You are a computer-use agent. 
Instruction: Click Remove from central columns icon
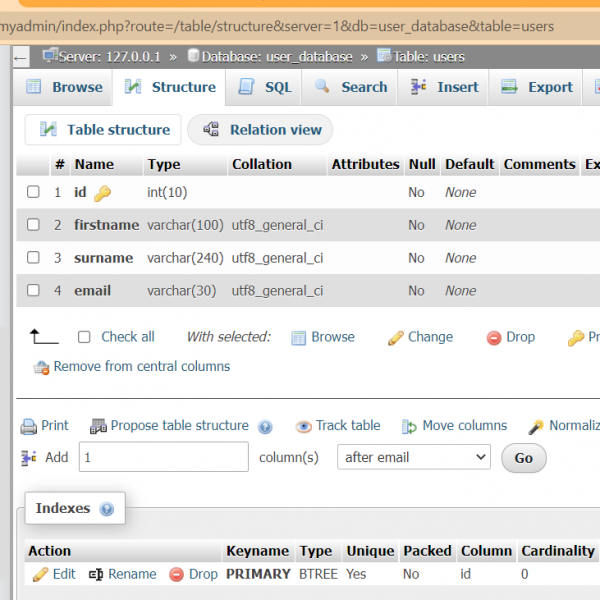pos(41,367)
